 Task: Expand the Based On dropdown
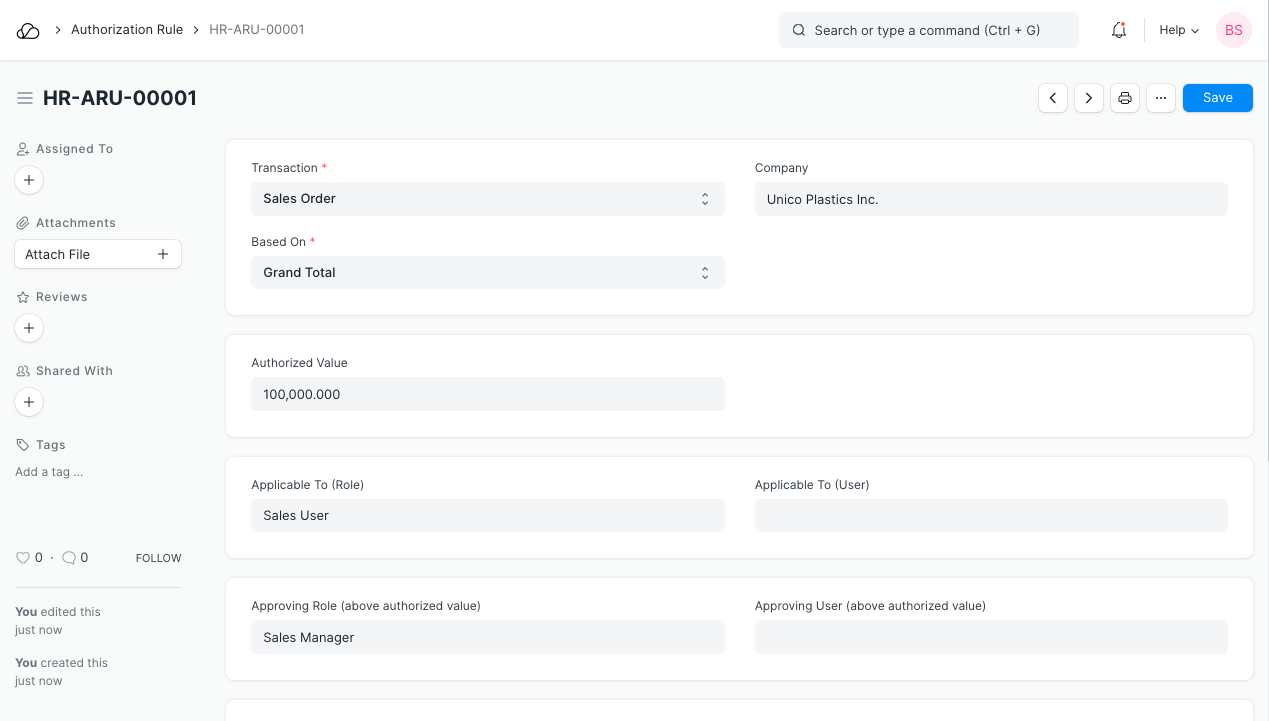pos(487,273)
